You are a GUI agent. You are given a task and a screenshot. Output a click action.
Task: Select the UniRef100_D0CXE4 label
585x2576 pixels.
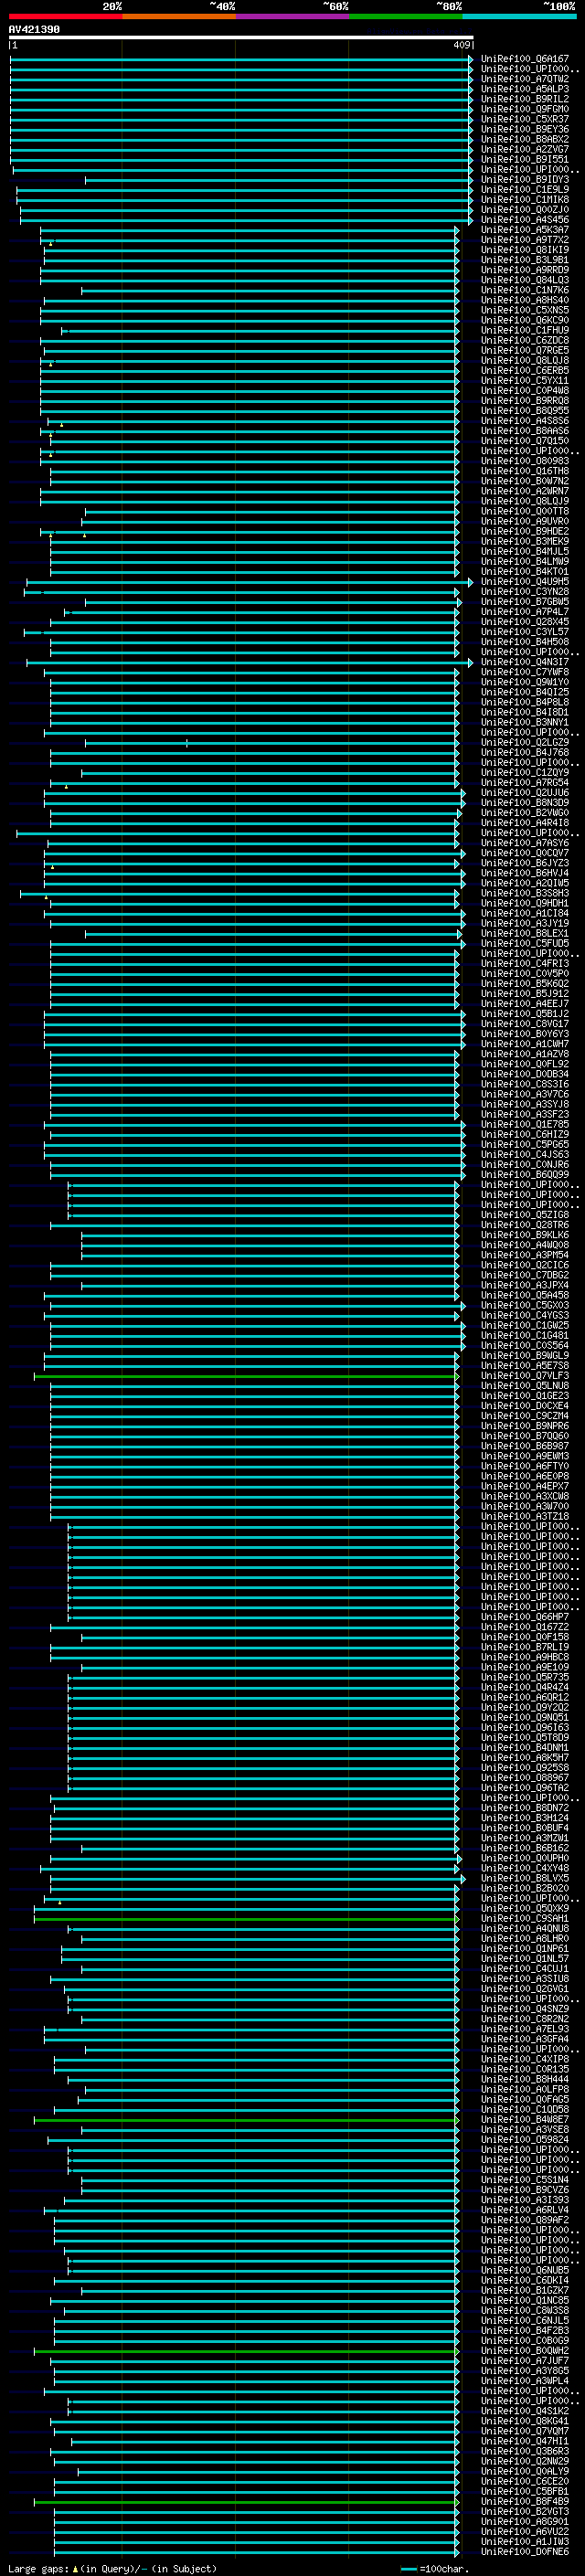525,1406
